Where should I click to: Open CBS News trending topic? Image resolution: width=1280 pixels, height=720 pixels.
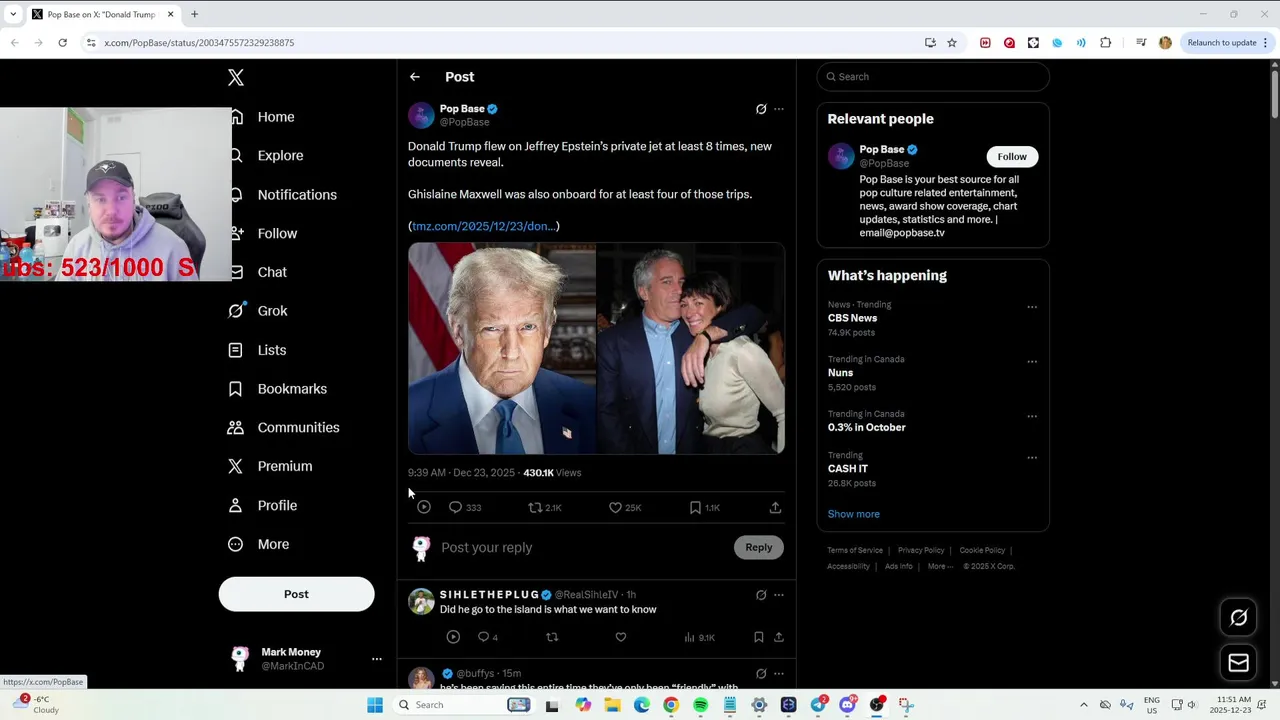[x=852, y=318]
